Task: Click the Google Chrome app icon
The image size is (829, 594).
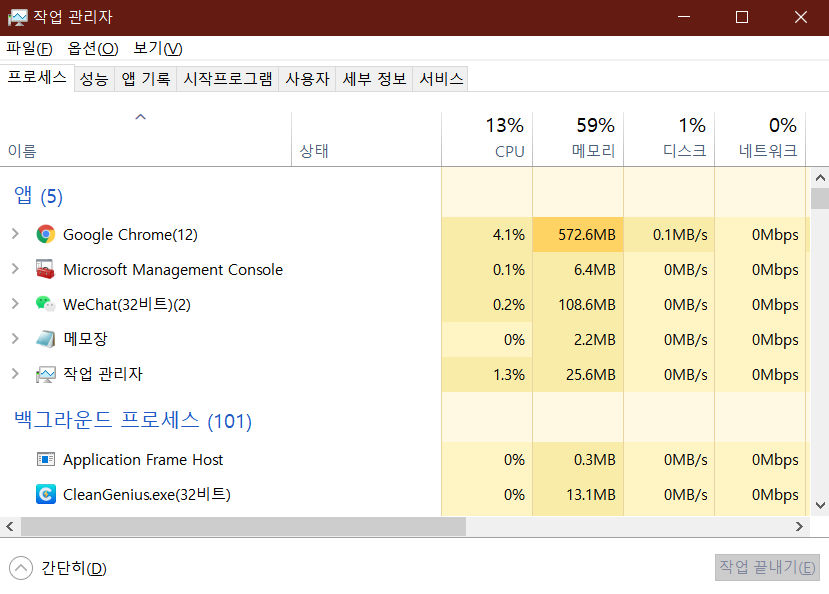Action: pos(46,234)
